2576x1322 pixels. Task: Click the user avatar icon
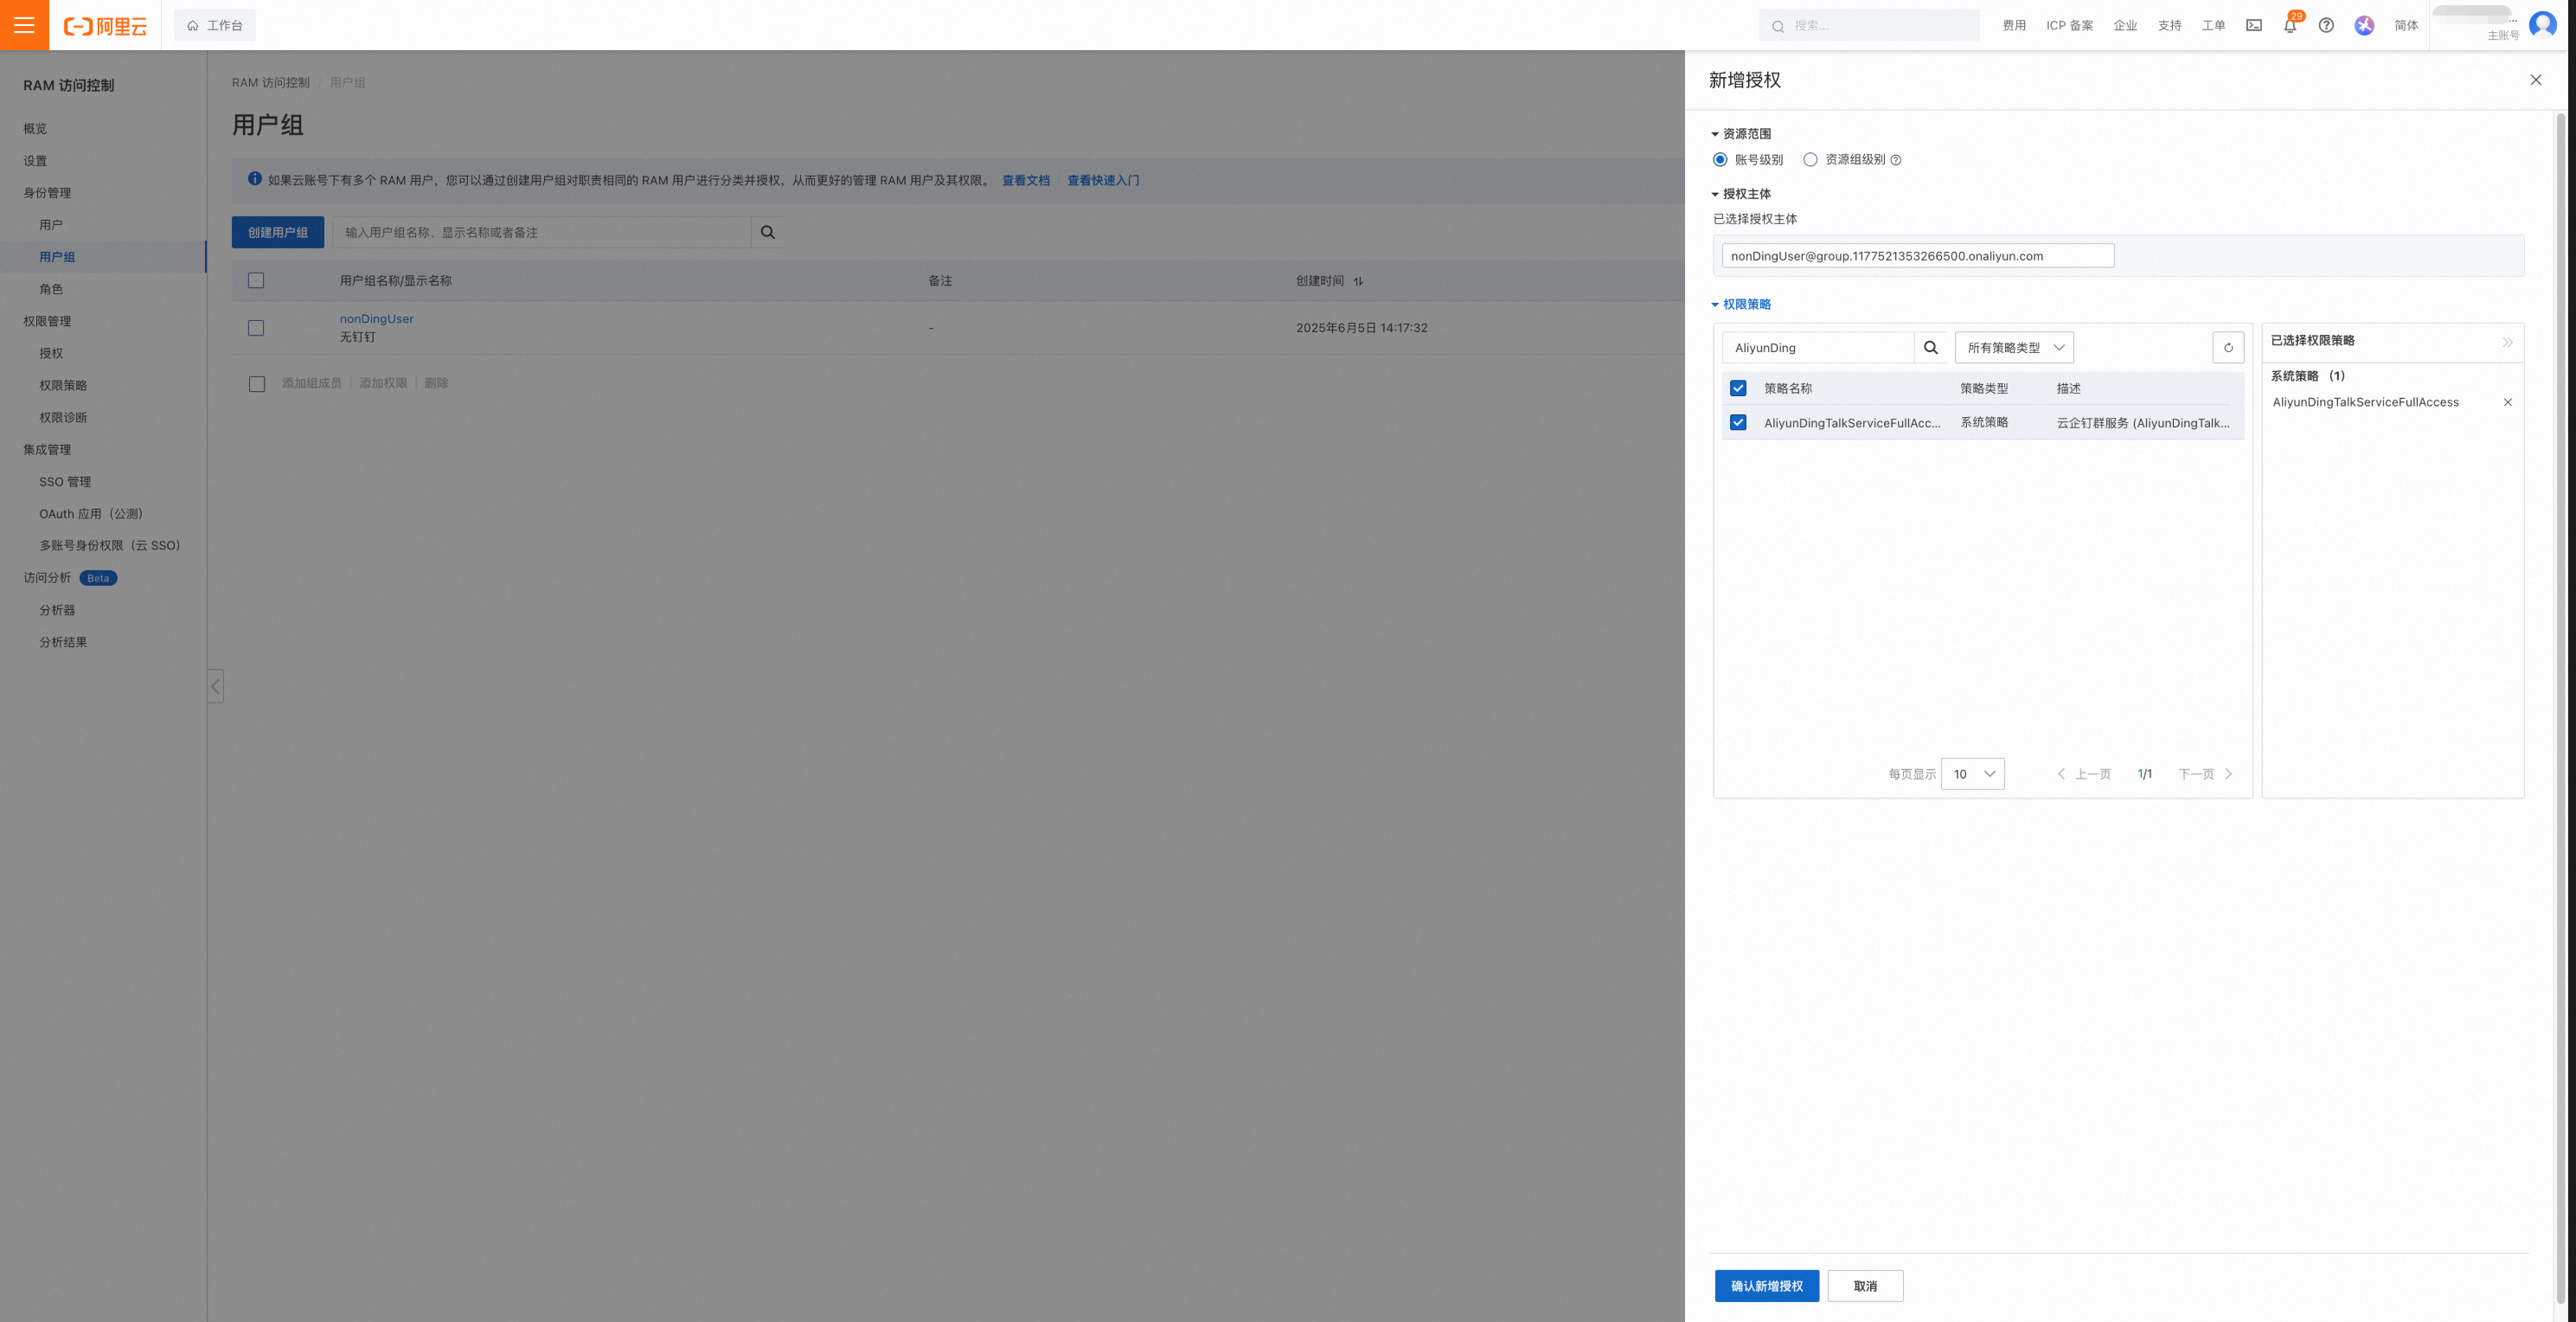[x=2541, y=24]
